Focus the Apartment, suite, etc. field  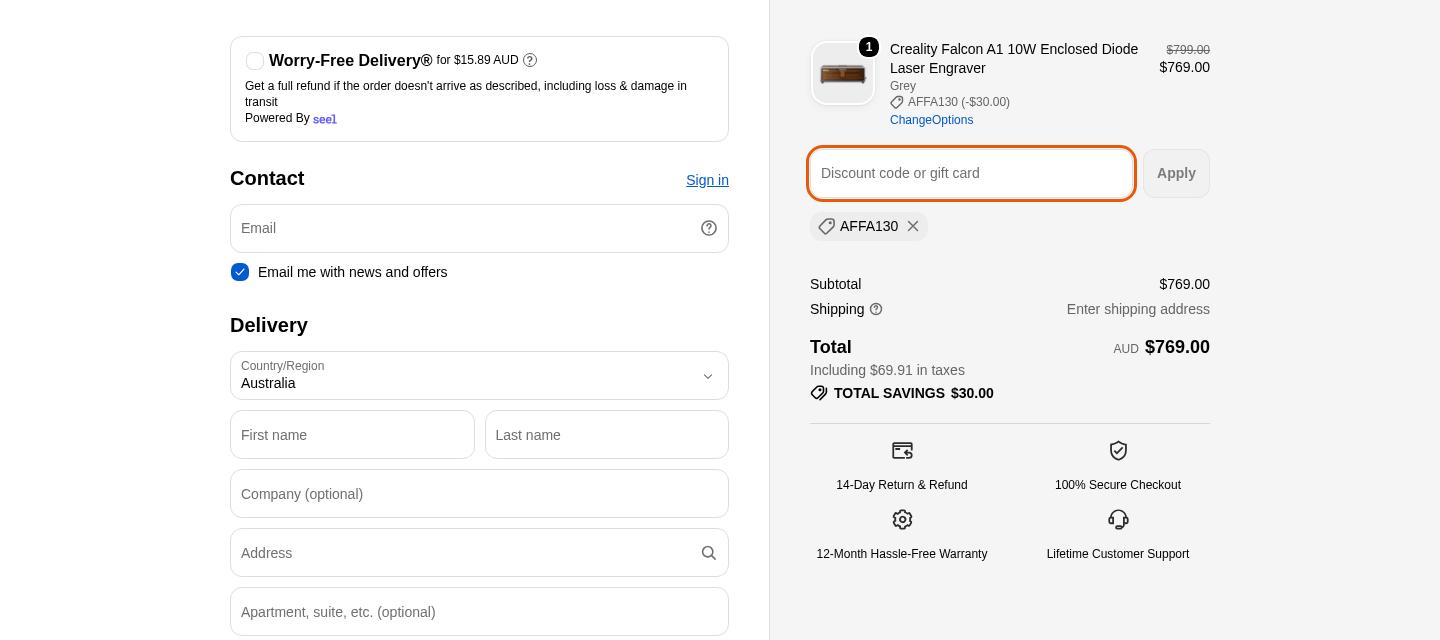[479, 612]
